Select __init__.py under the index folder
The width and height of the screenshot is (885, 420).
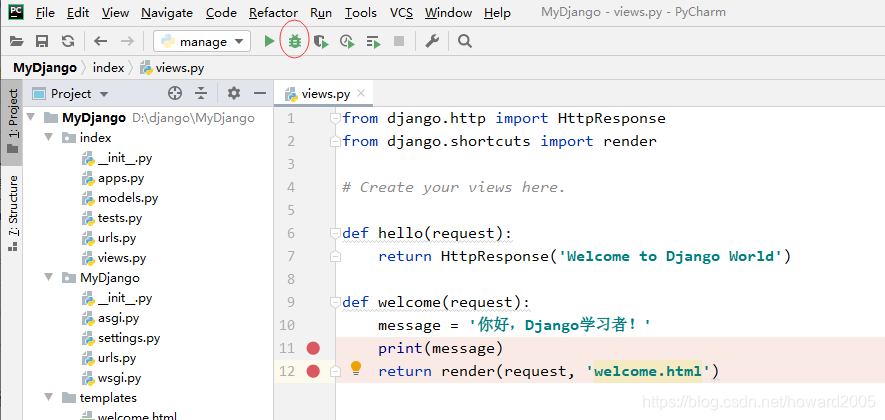(x=125, y=158)
